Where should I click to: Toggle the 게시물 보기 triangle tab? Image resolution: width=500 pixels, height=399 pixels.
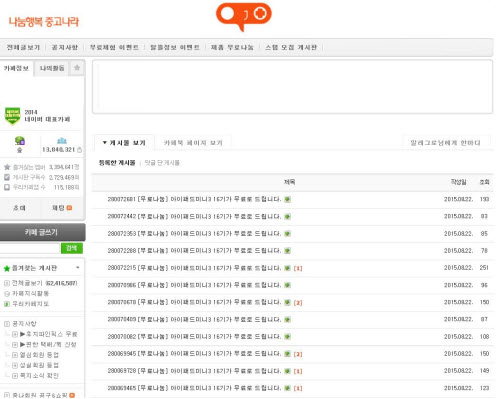pos(124,143)
